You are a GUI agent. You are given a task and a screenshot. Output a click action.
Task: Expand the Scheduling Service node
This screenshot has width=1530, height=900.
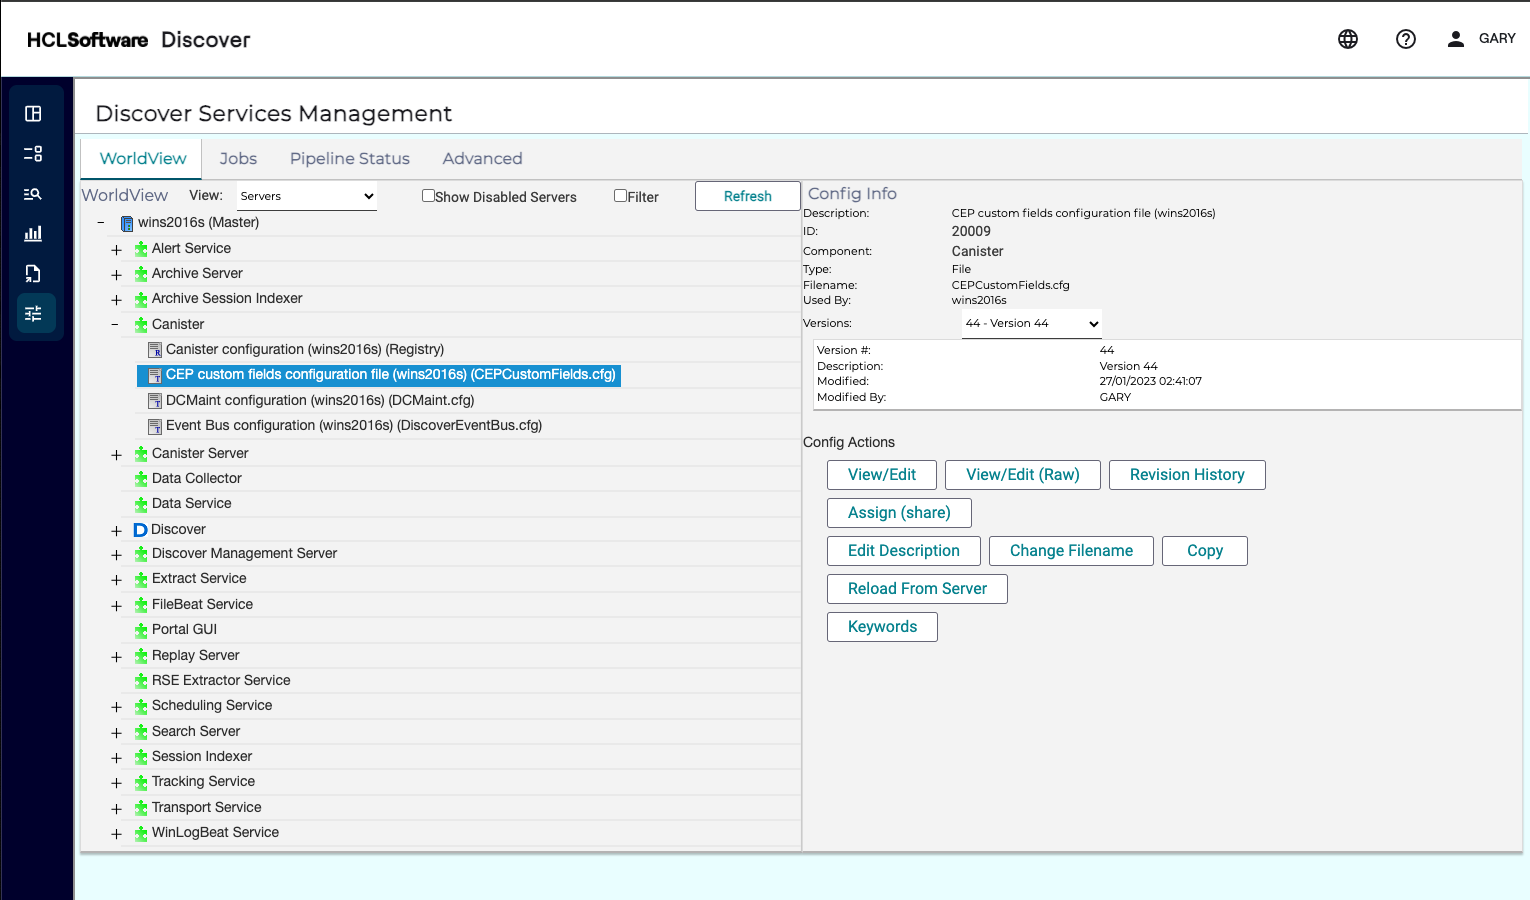116,706
